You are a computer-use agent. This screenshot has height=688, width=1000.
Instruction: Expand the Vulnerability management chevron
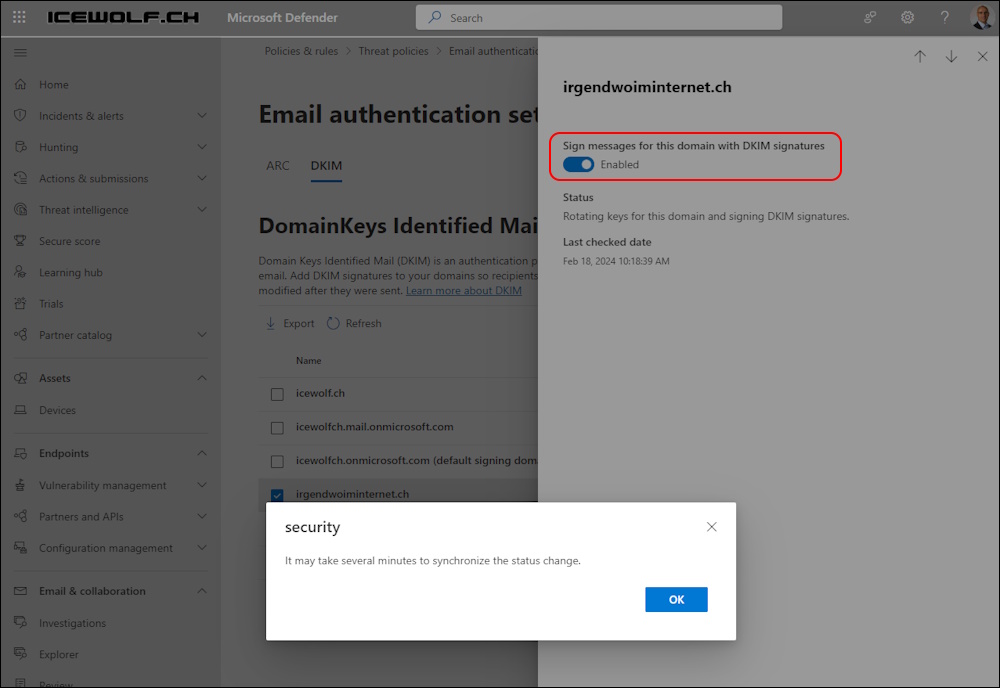[x=202, y=485]
